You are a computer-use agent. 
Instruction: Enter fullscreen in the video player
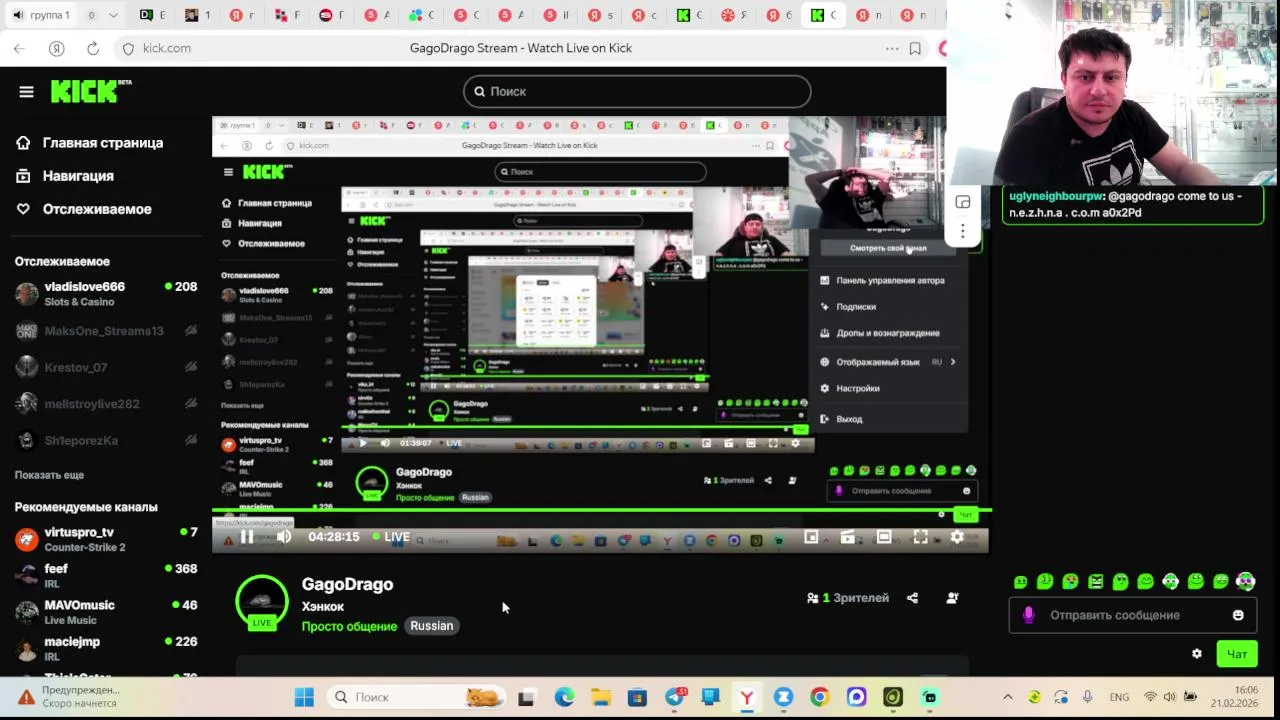920,537
